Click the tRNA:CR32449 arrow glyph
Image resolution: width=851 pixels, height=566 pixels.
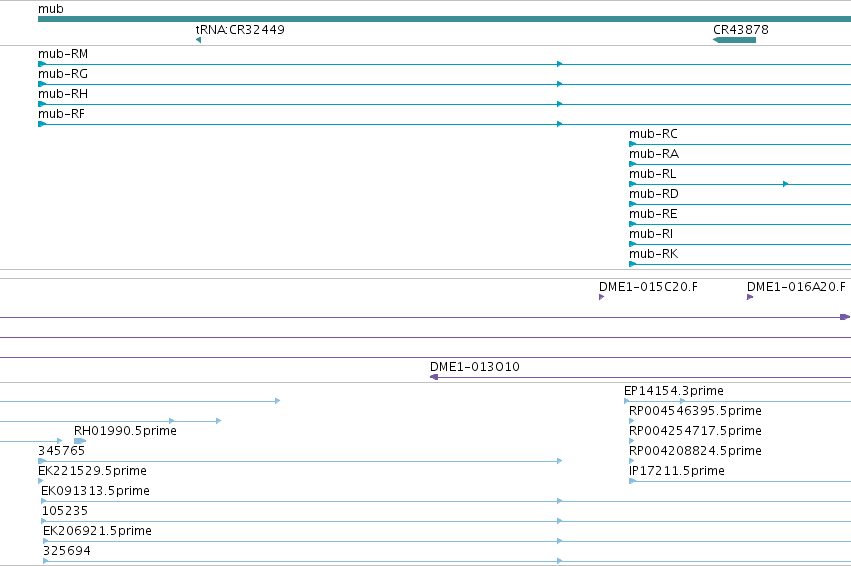tap(199, 40)
